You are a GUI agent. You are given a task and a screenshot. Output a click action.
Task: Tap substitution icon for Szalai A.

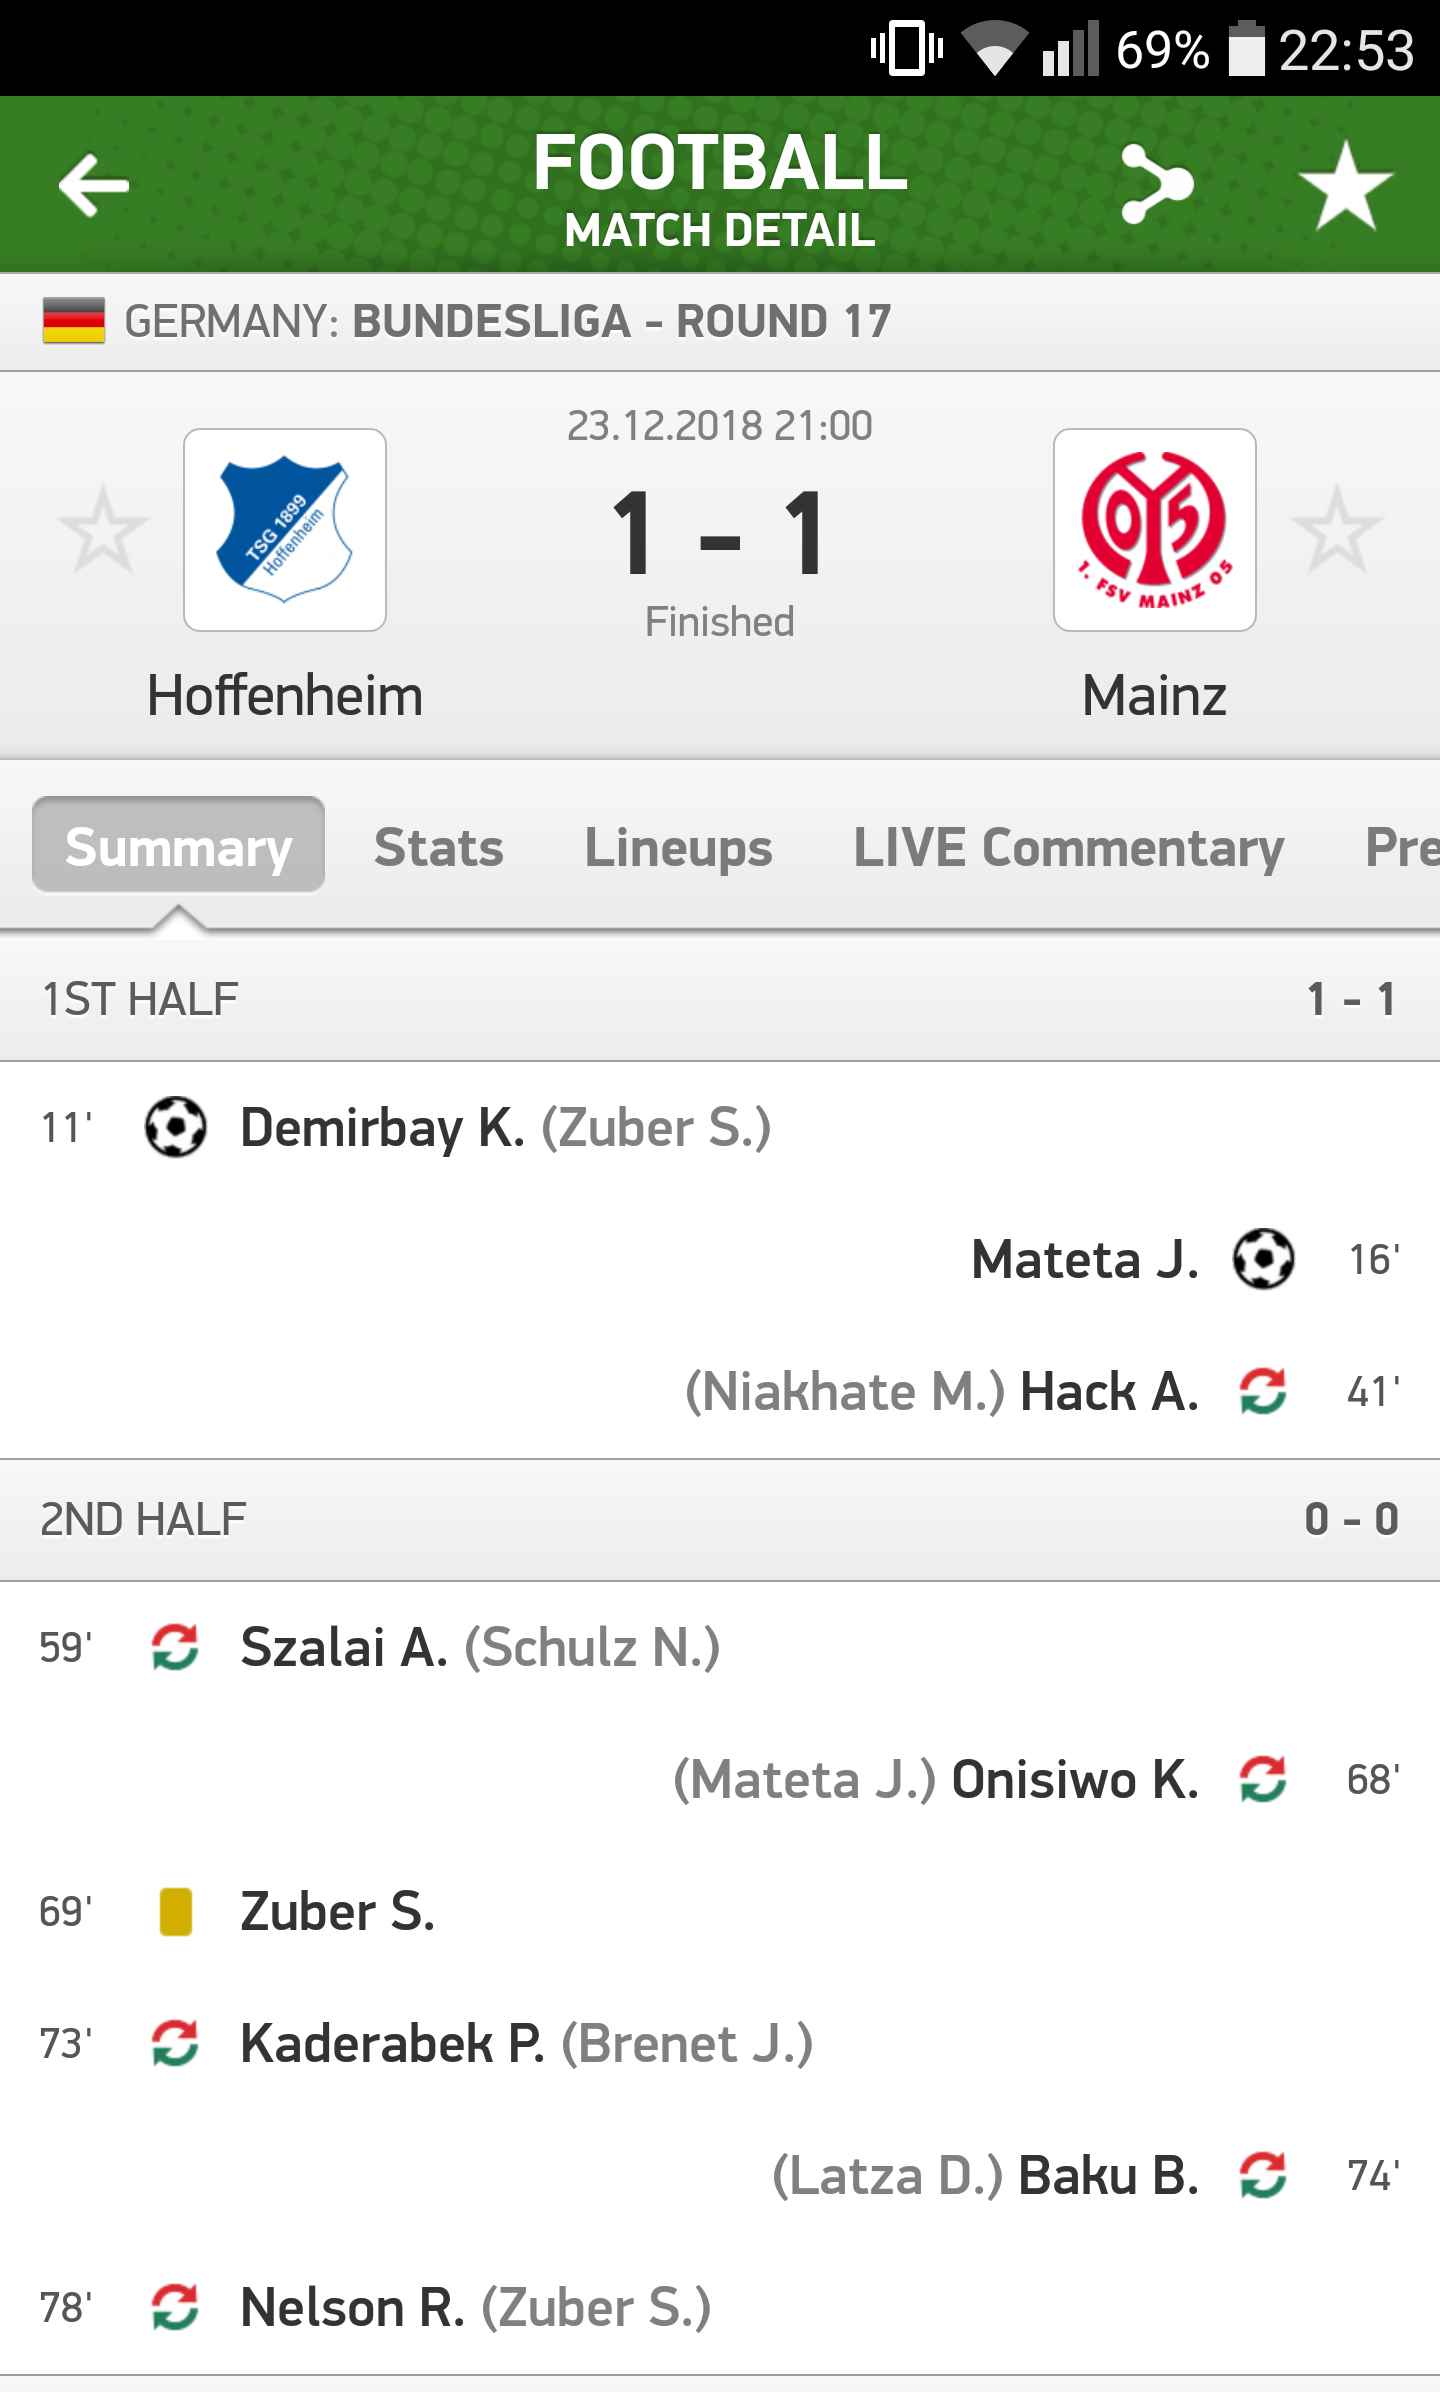[x=176, y=1647]
